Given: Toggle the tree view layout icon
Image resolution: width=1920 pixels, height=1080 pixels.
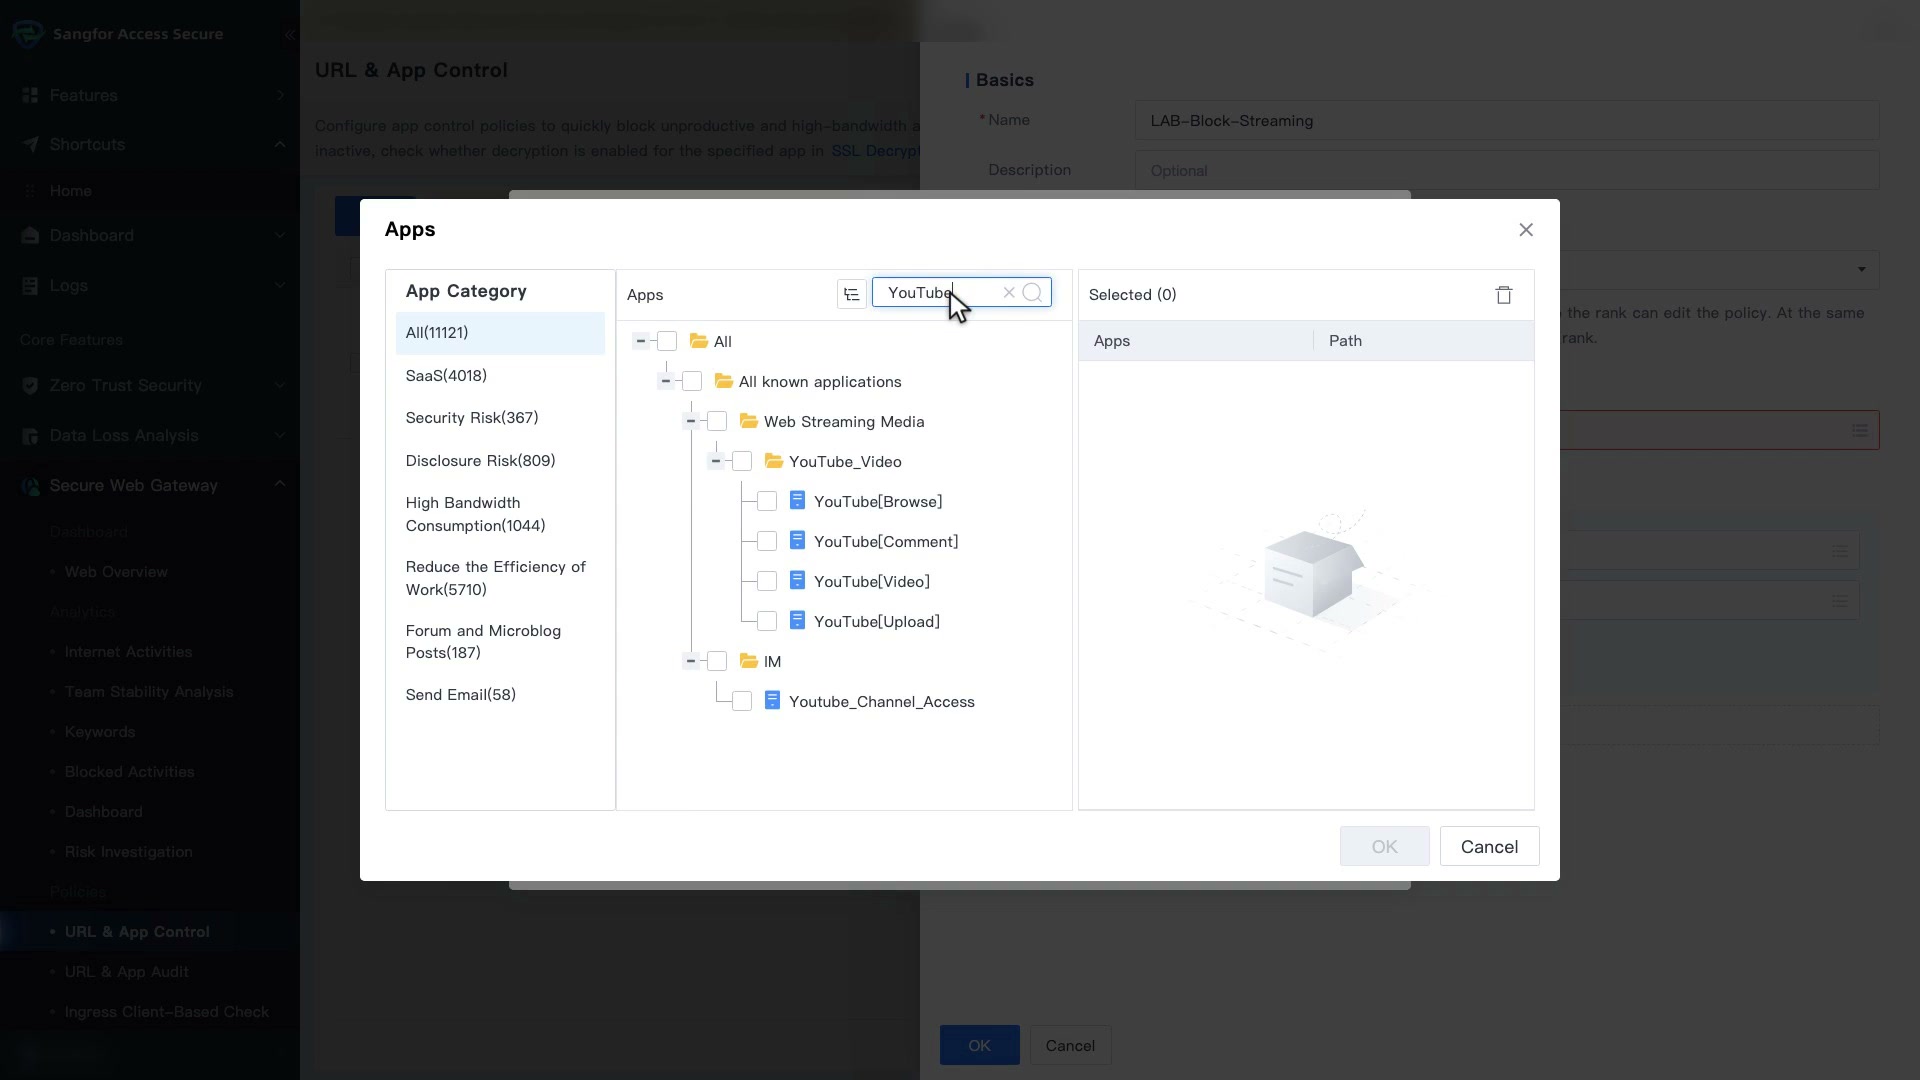Looking at the screenshot, I should tap(851, 294).
